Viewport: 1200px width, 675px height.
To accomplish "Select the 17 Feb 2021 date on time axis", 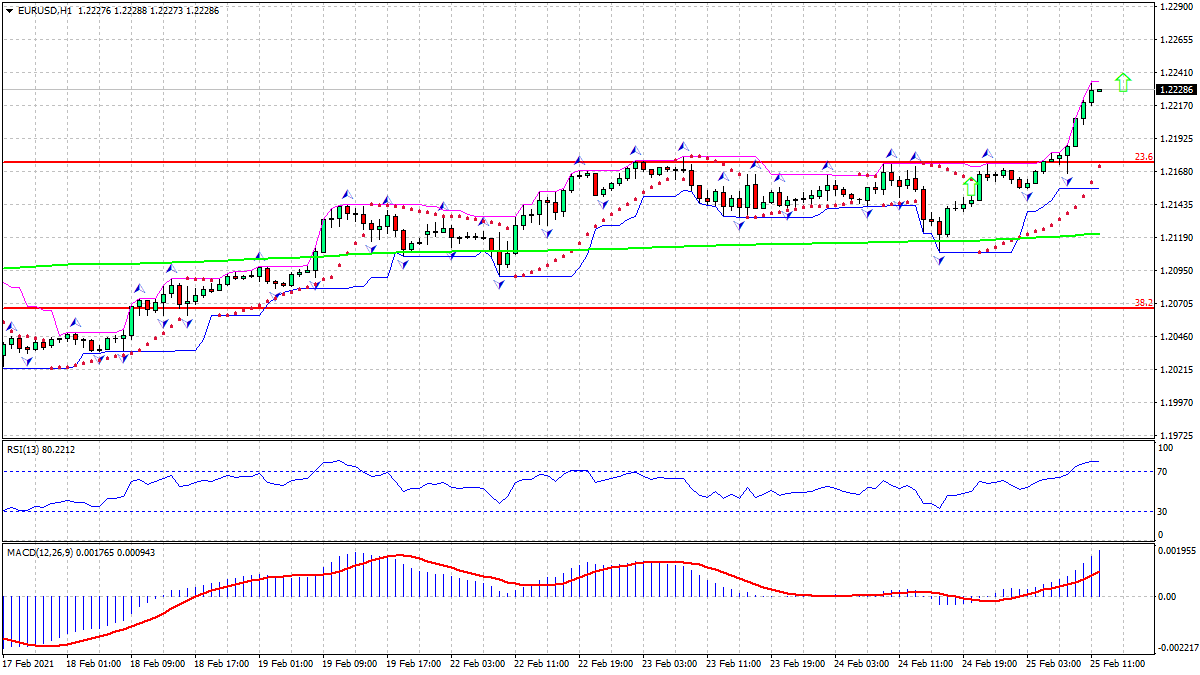I will point(27,663).
